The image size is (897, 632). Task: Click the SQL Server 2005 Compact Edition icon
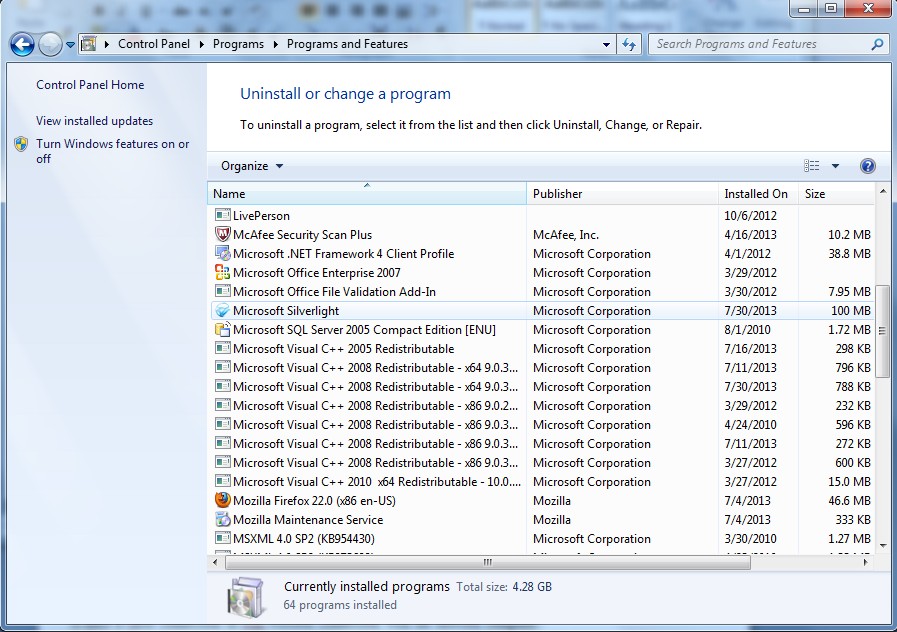[223, 329]
